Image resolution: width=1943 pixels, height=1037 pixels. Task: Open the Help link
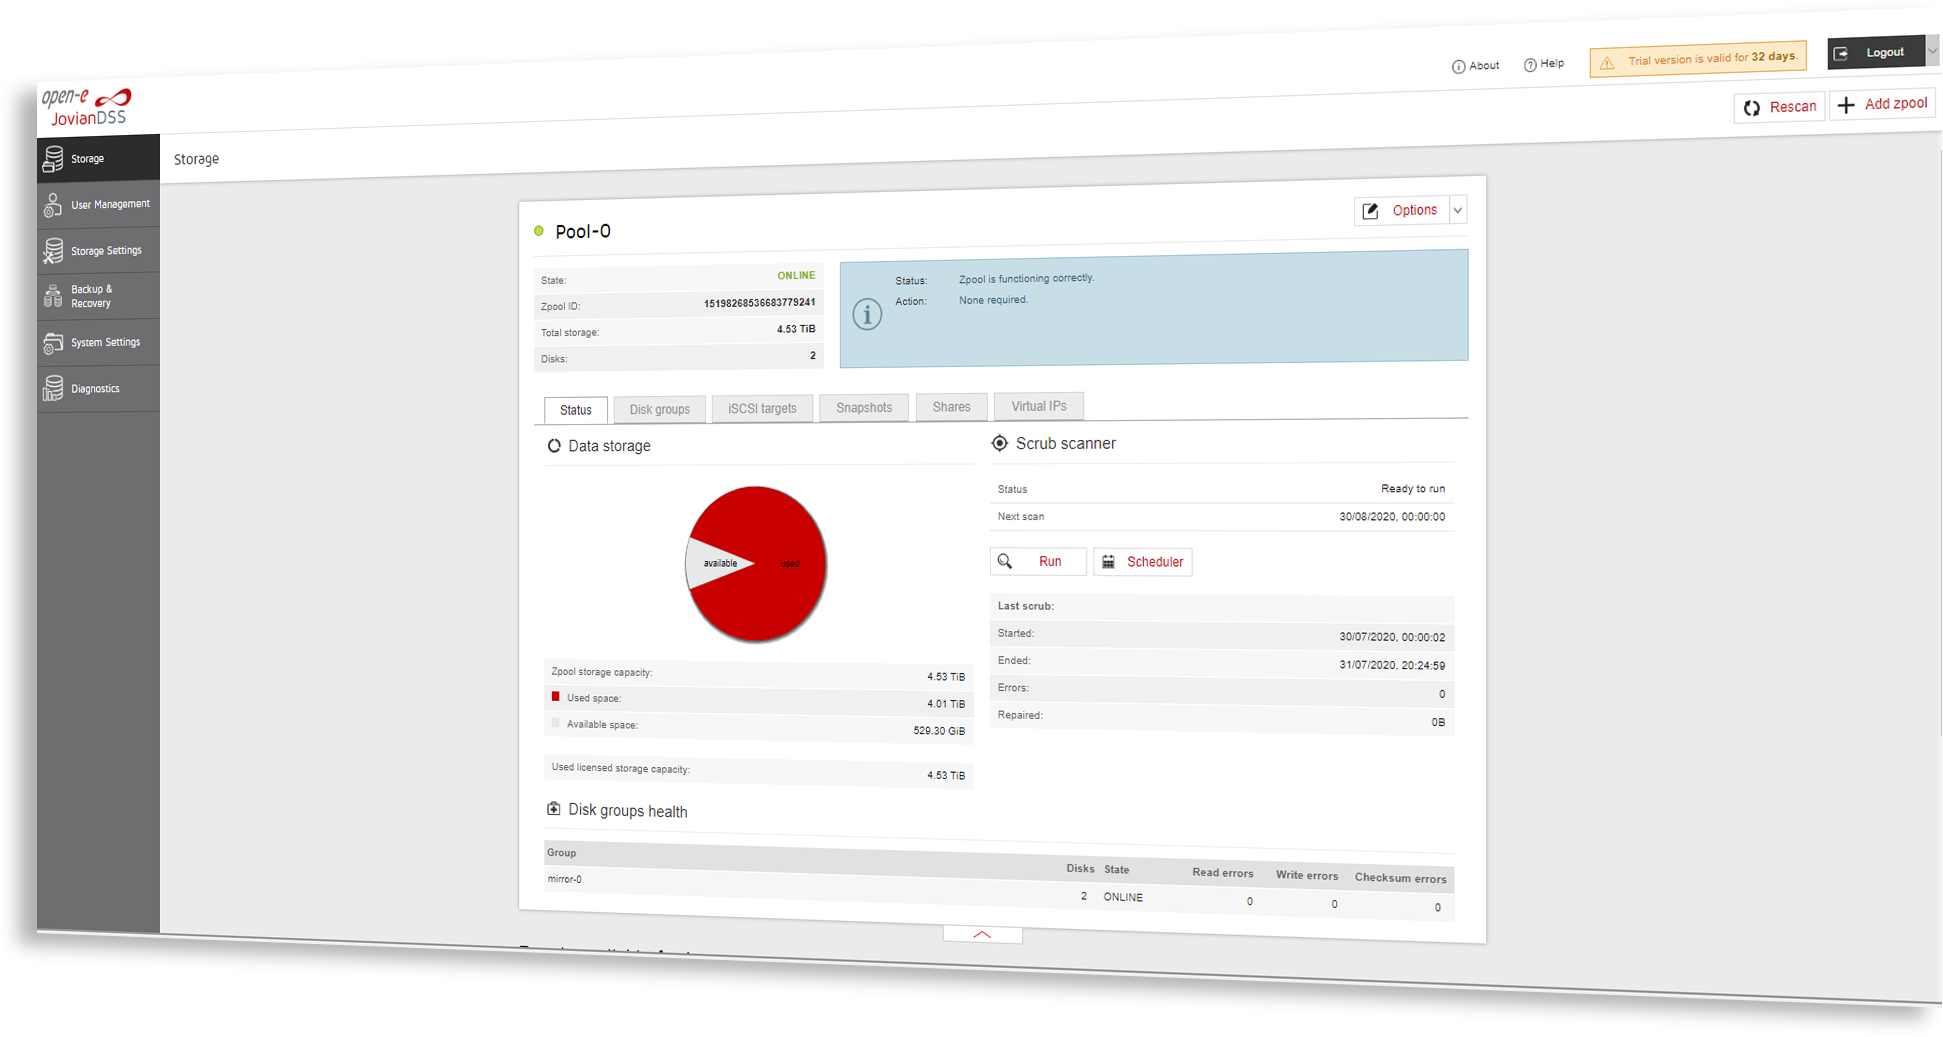coord(1544,64)
